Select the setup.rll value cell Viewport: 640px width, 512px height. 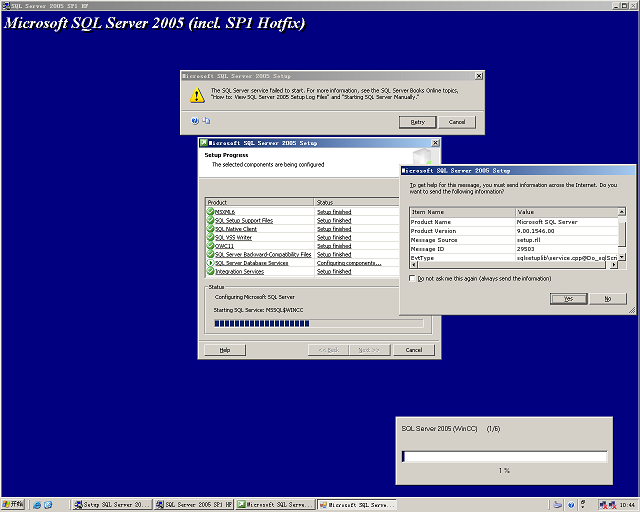[567, 240]
